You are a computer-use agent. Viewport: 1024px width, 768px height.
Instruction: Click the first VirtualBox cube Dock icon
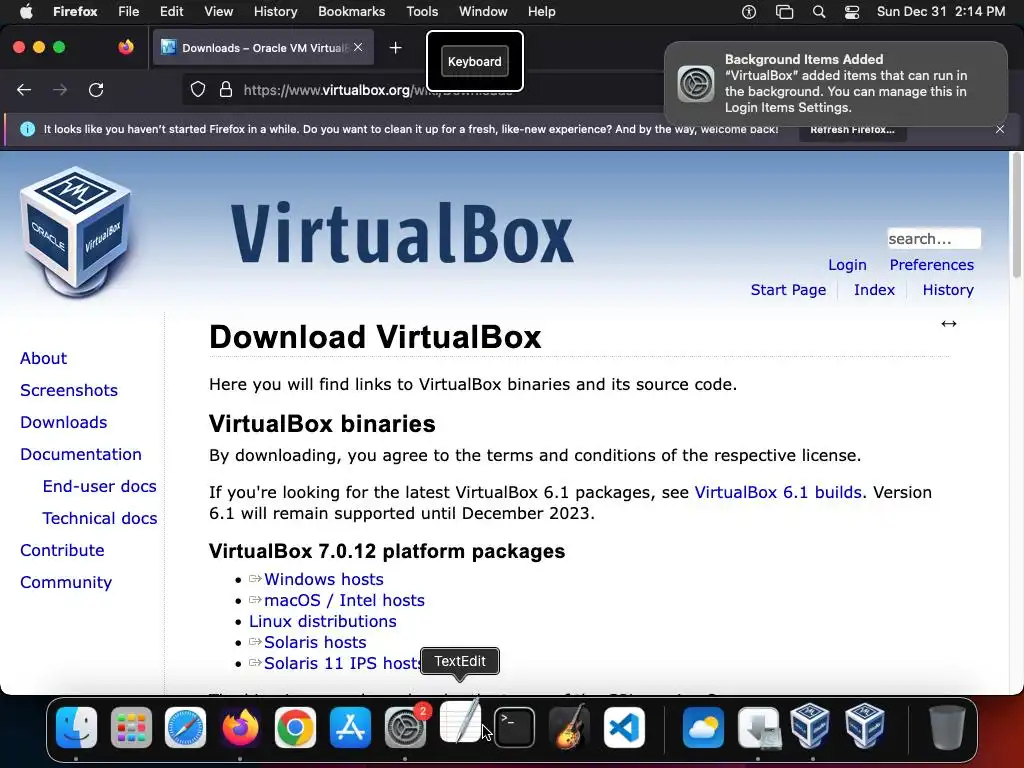[810, 726]
